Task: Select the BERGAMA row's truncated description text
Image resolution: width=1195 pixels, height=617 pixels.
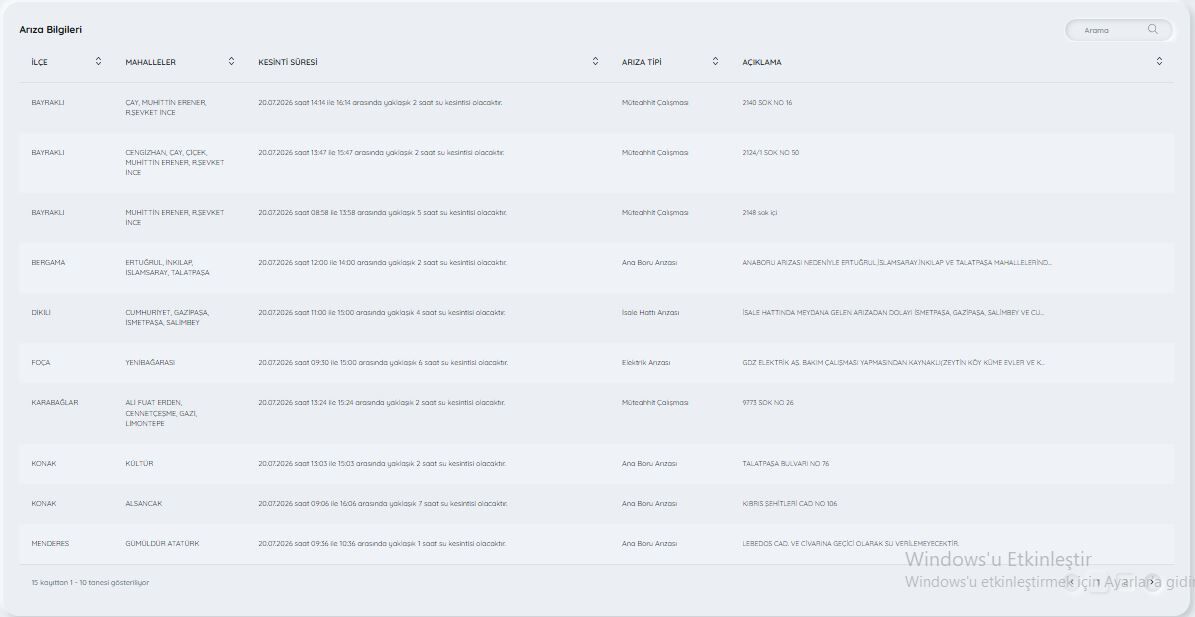Action: 897,262
